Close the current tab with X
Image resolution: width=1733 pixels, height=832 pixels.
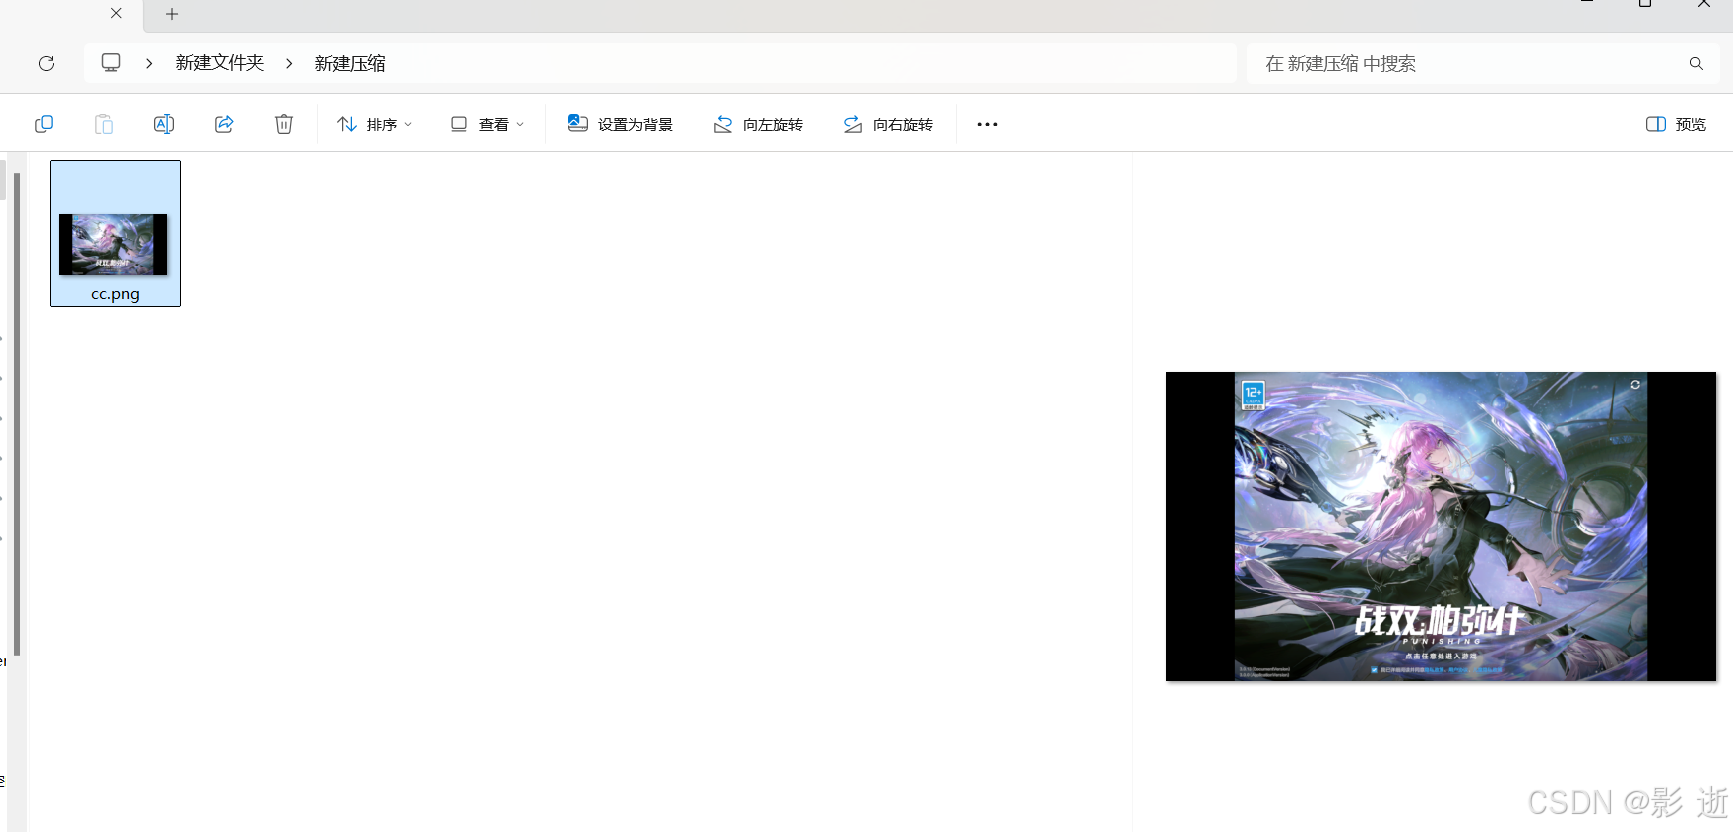tap(116, 13)
